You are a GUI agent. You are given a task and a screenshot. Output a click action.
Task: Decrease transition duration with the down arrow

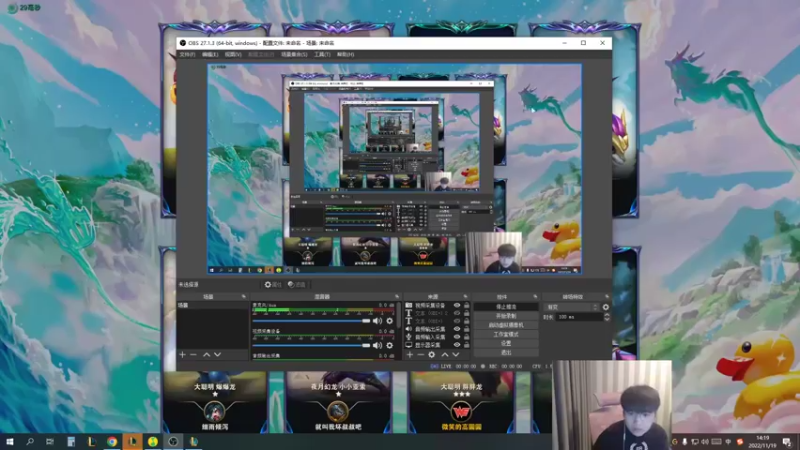(607, 319)
